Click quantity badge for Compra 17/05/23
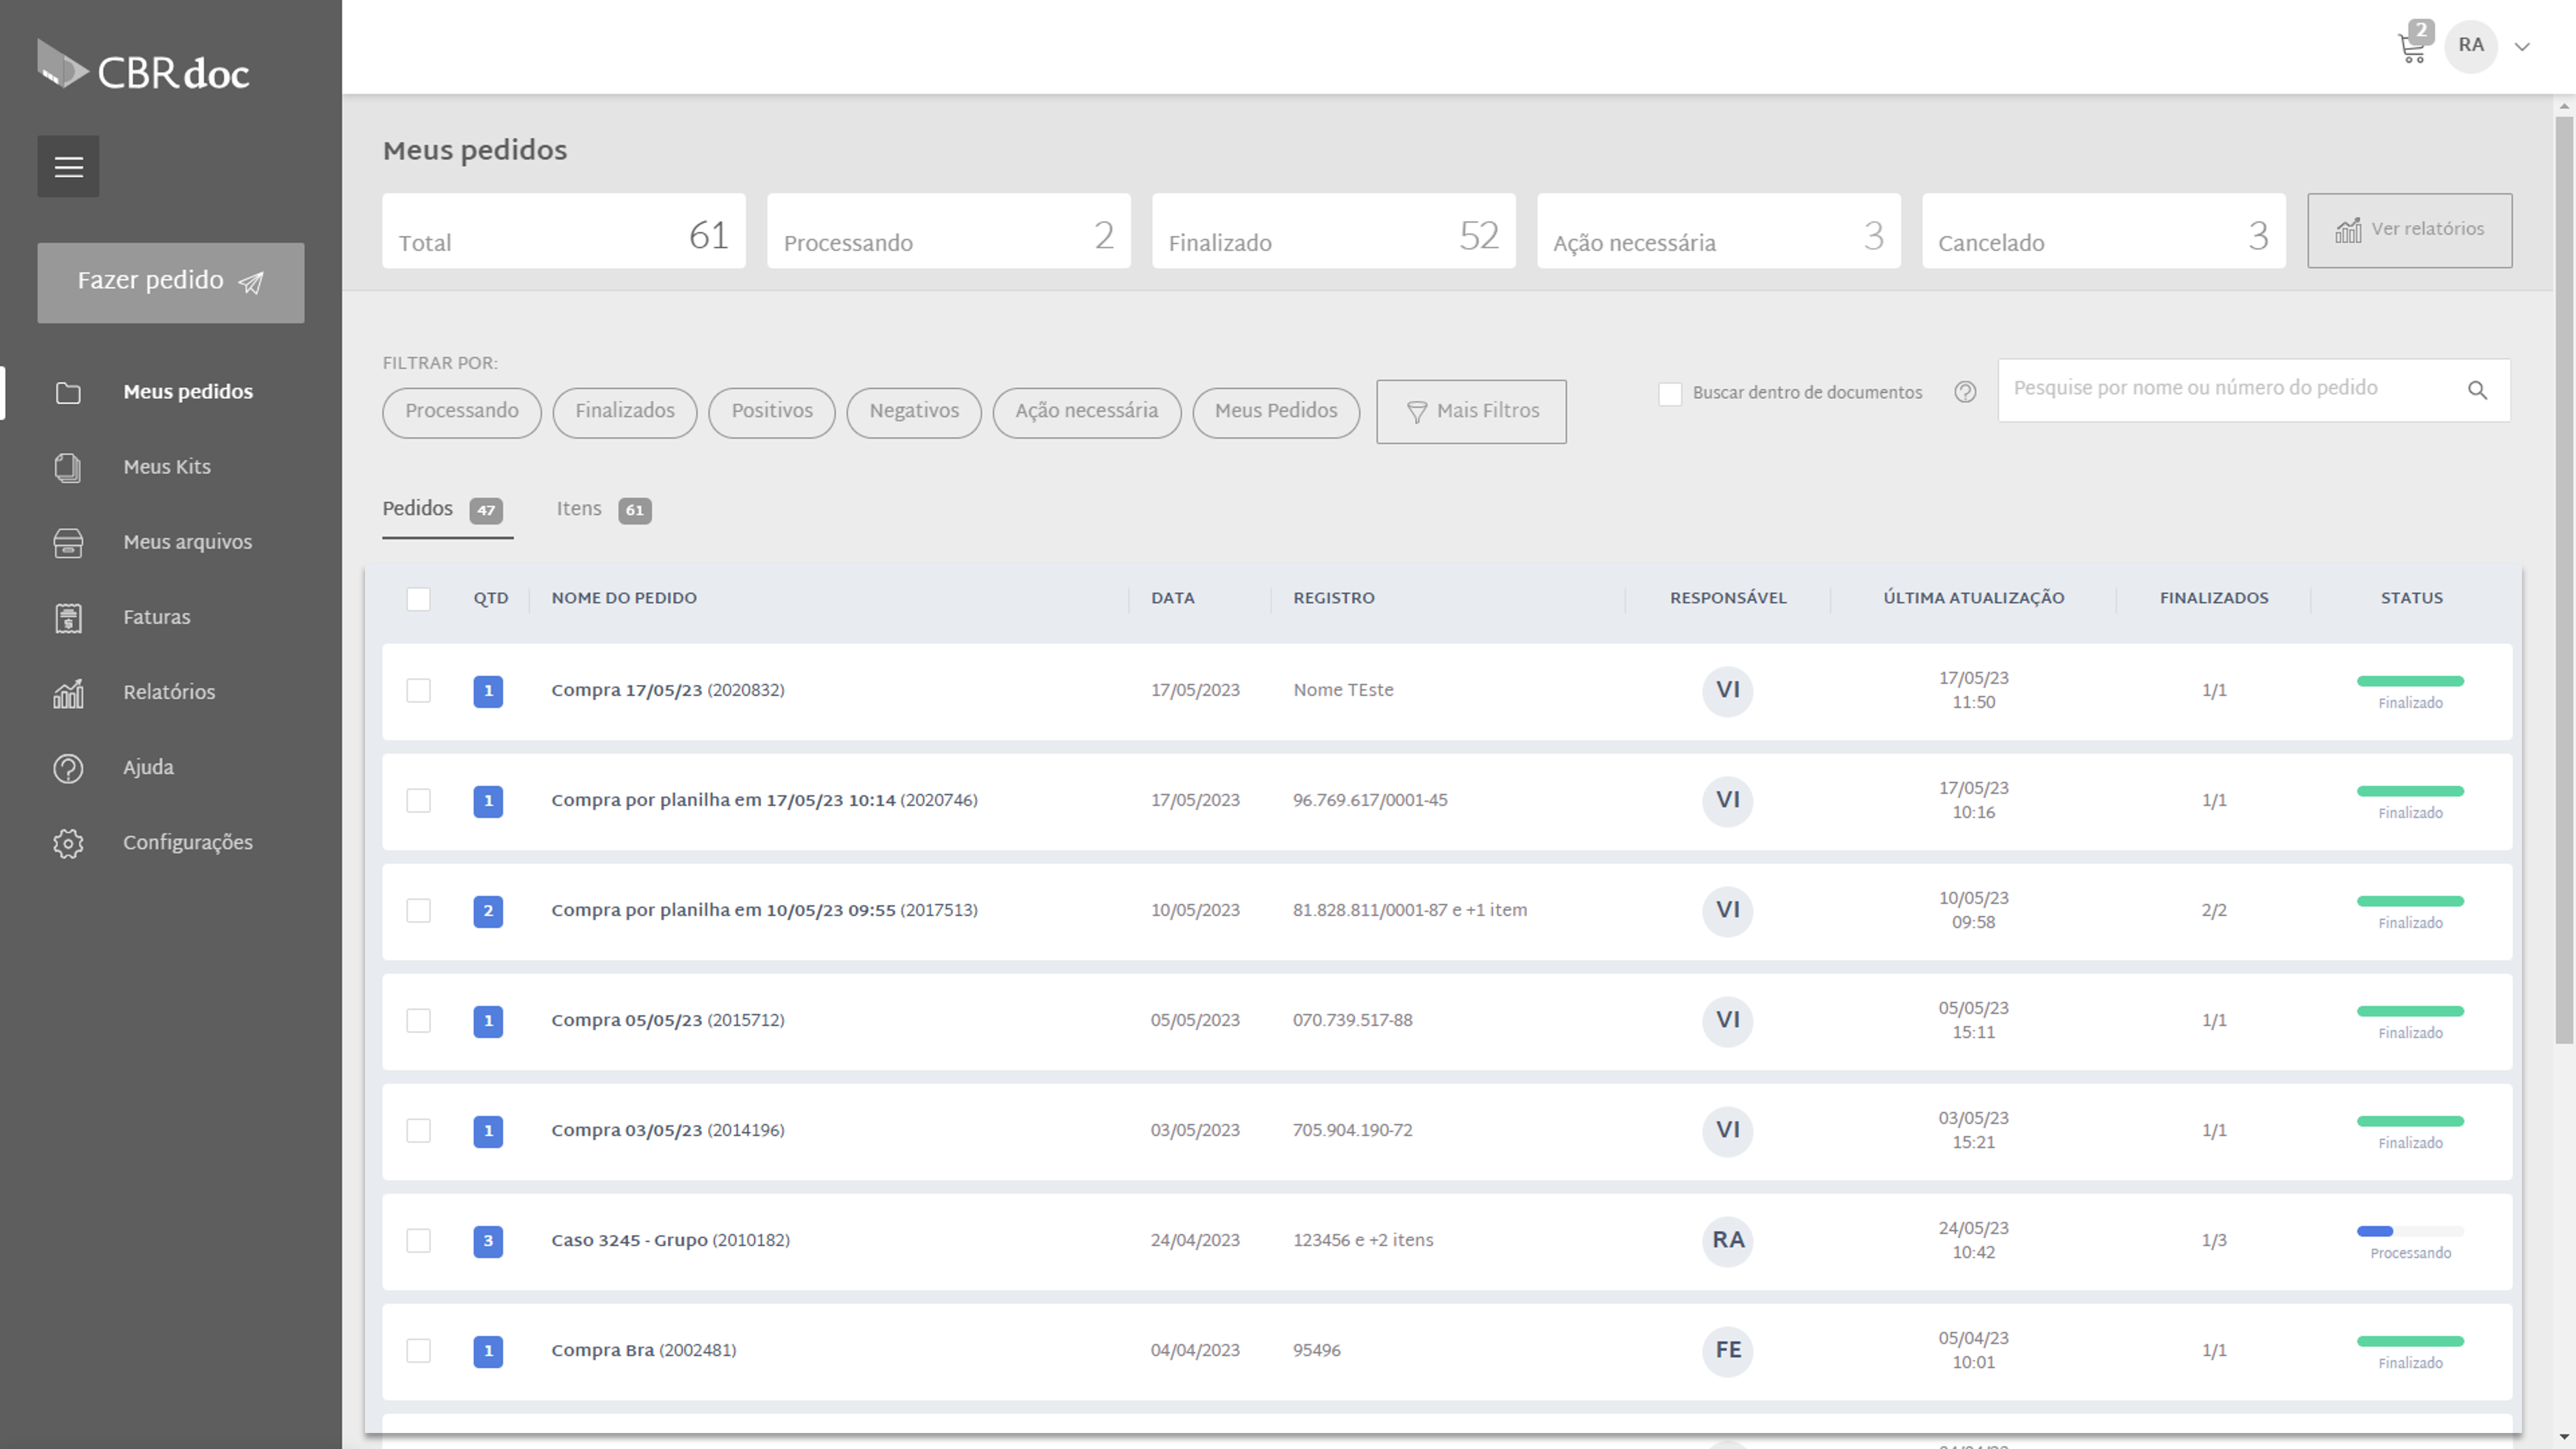 click(488, 691)
